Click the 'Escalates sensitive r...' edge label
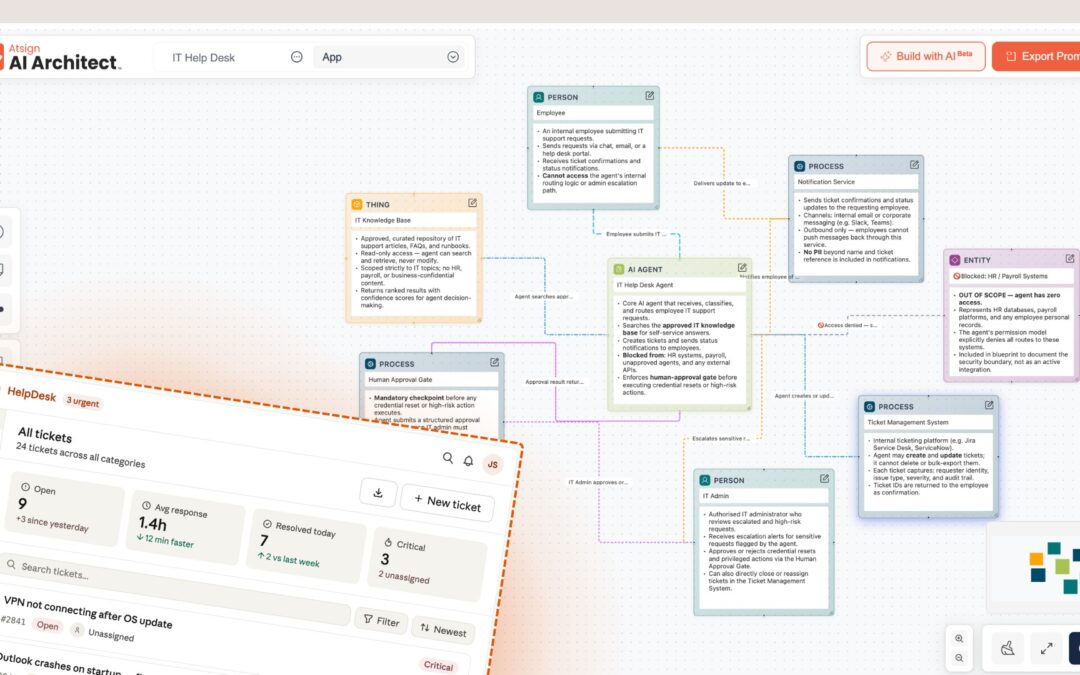 pyautogui.click(x=720, y=439)
